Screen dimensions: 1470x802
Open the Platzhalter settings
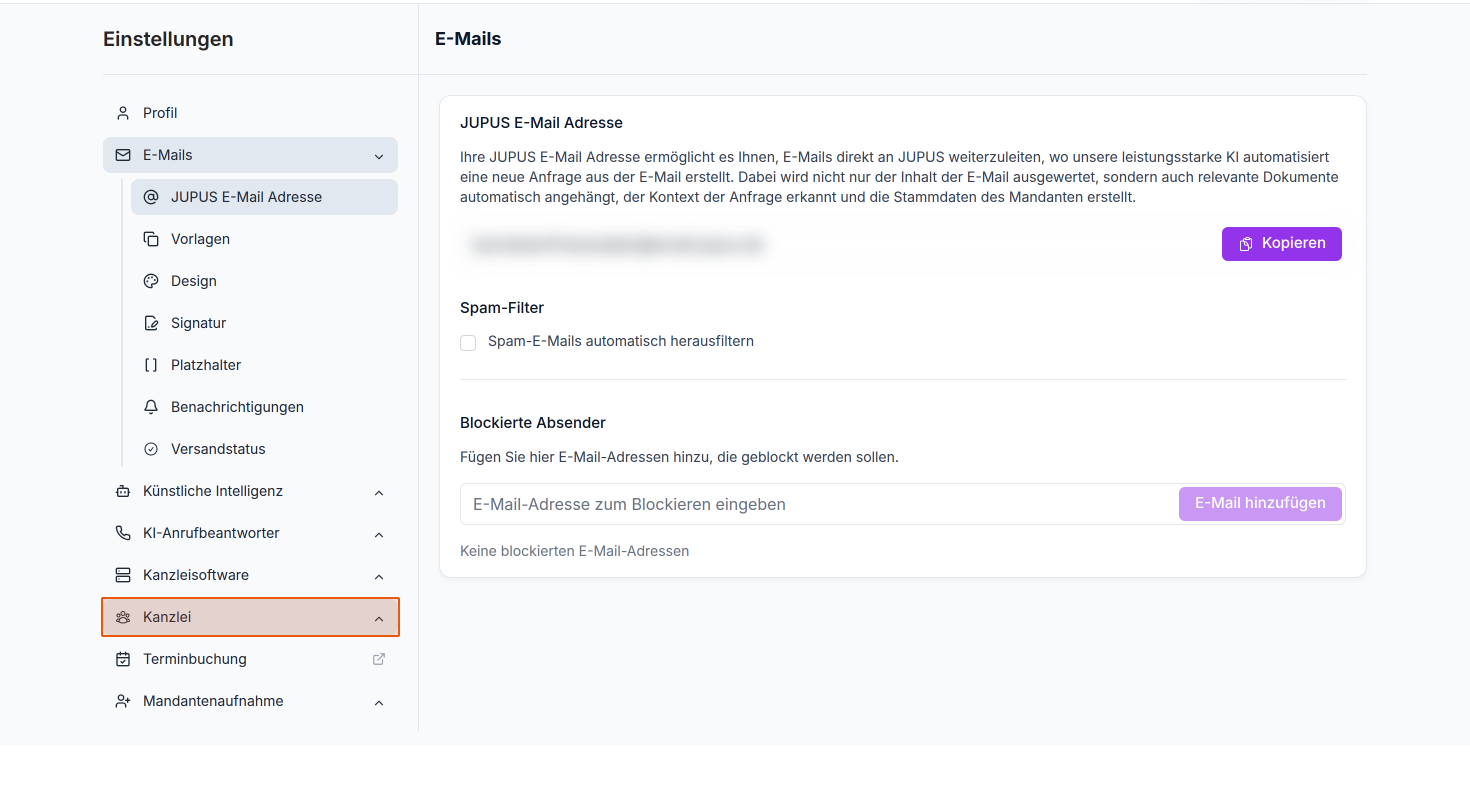(264, 365)
